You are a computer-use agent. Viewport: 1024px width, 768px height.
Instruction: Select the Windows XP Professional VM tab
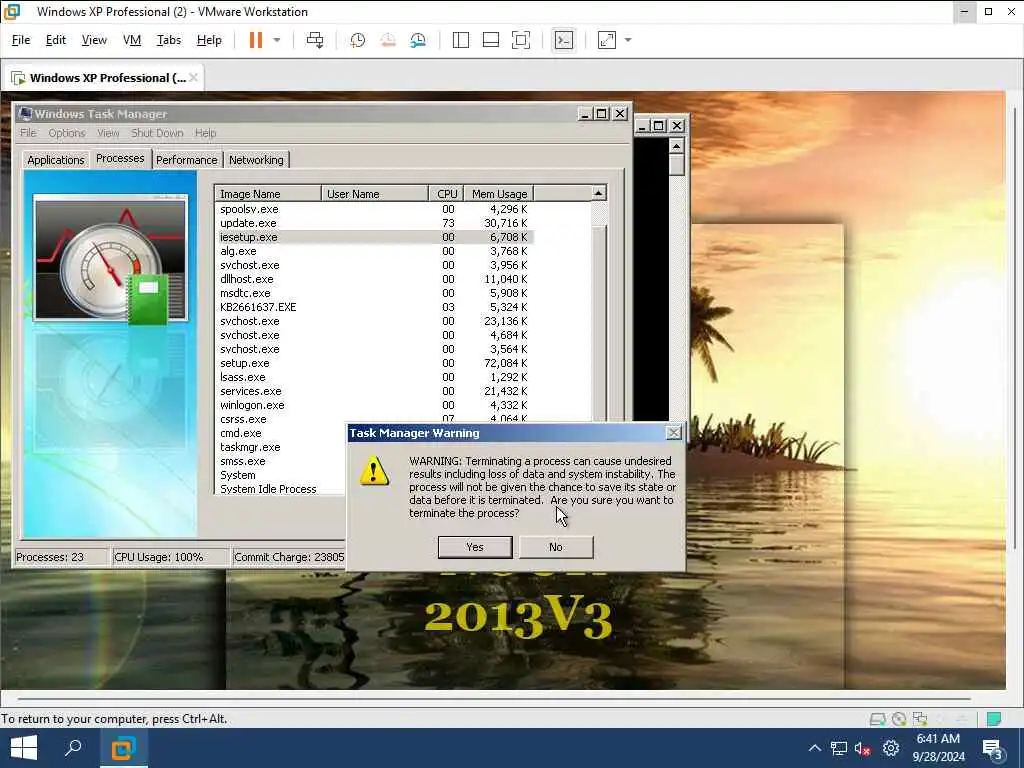point(103,78)
